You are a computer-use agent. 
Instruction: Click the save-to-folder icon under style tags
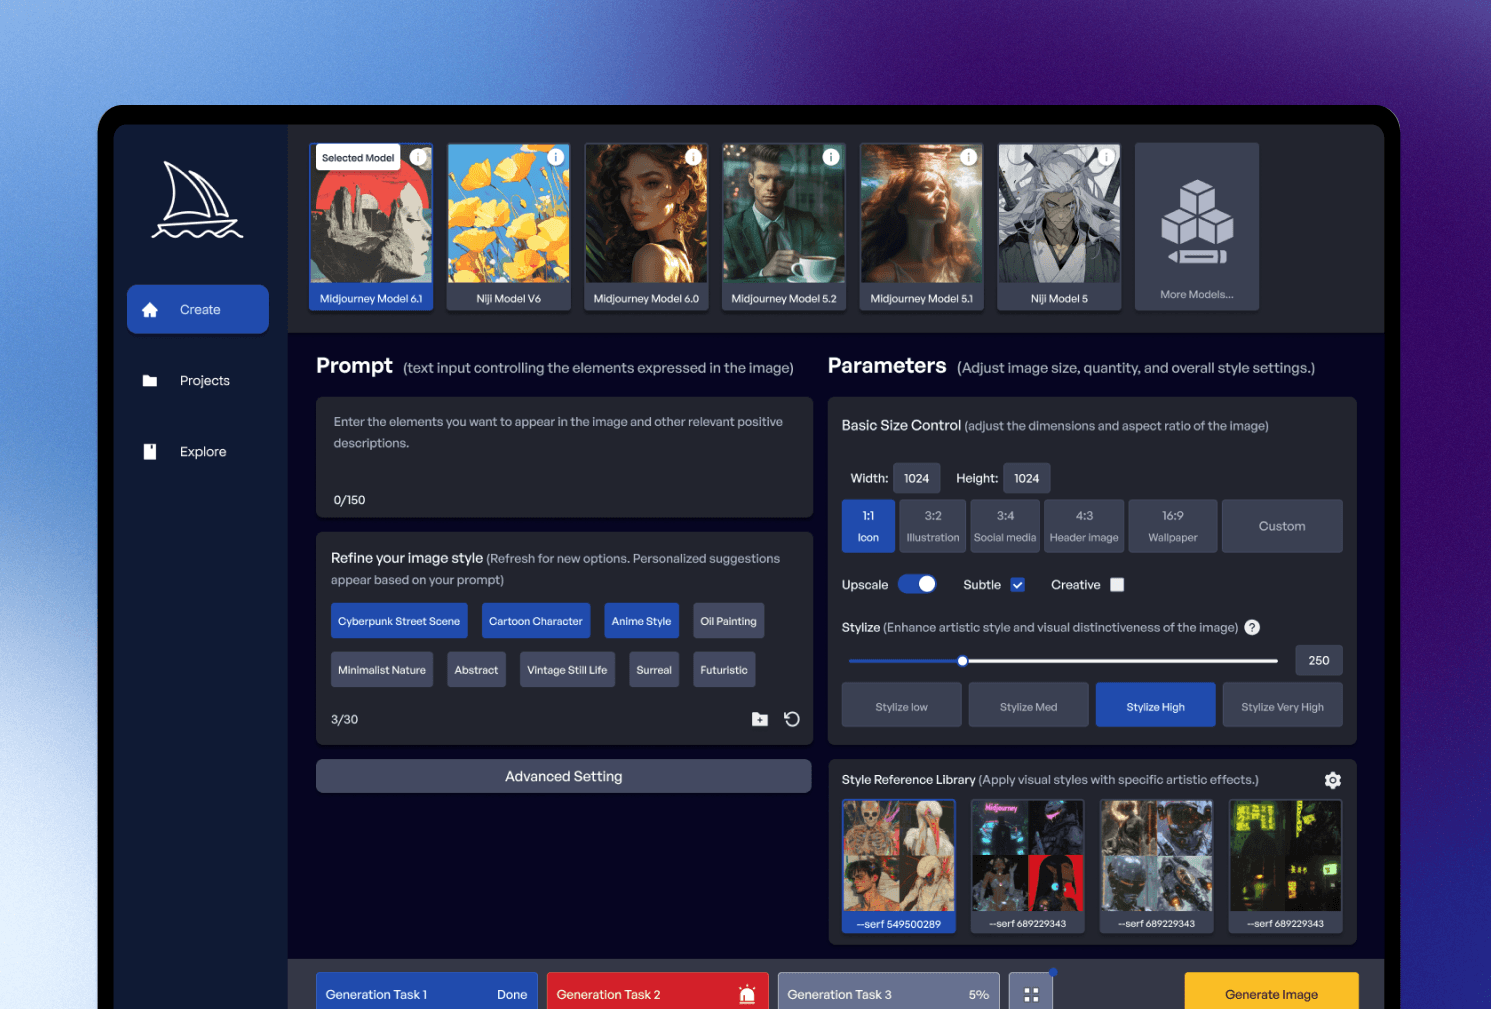(760, 719)
